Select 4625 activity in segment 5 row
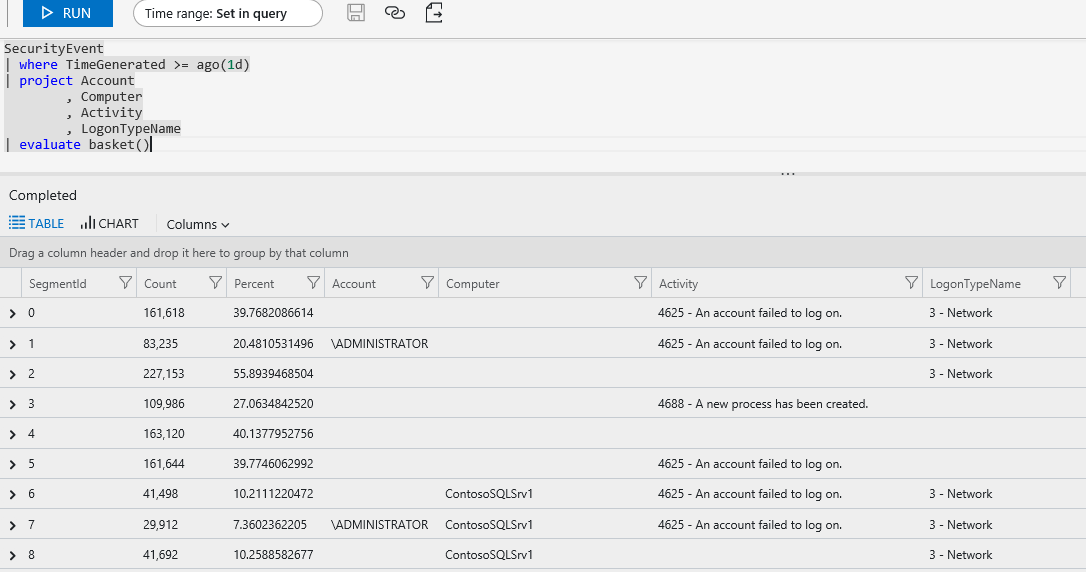1086x572 pixels. tap(749, 464)
